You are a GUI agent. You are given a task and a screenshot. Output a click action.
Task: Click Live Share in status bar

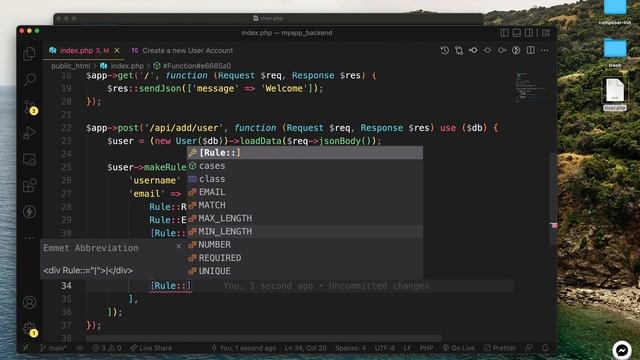(x=151, y=348)
